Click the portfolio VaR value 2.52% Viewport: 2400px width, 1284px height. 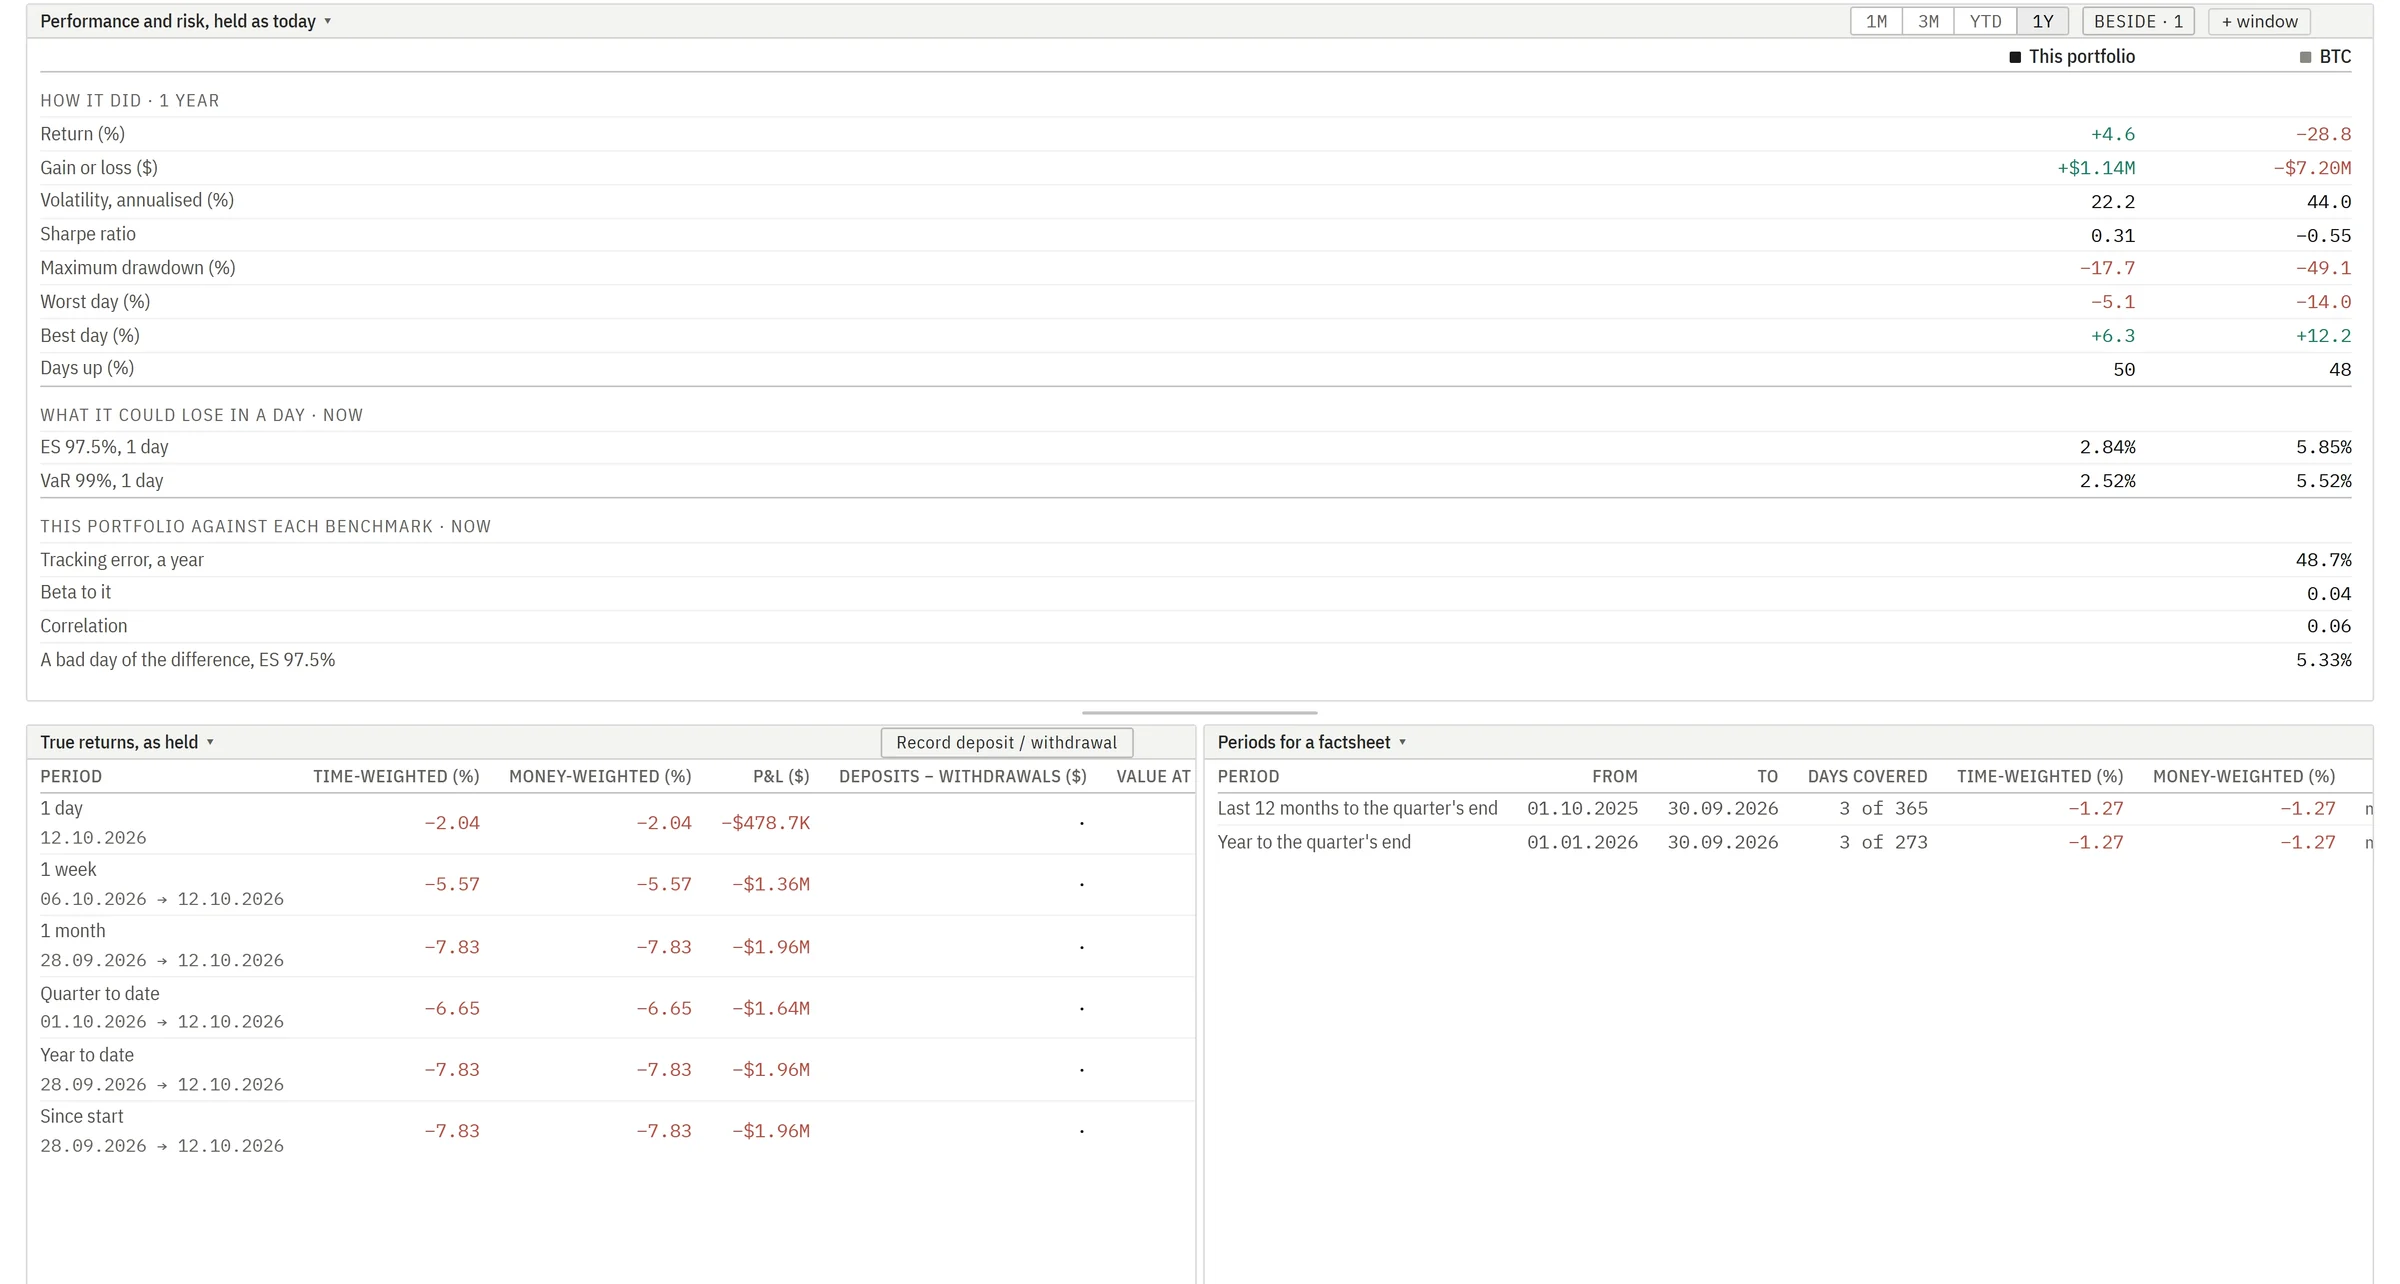pyautogui.click(x=2107, y=481)
